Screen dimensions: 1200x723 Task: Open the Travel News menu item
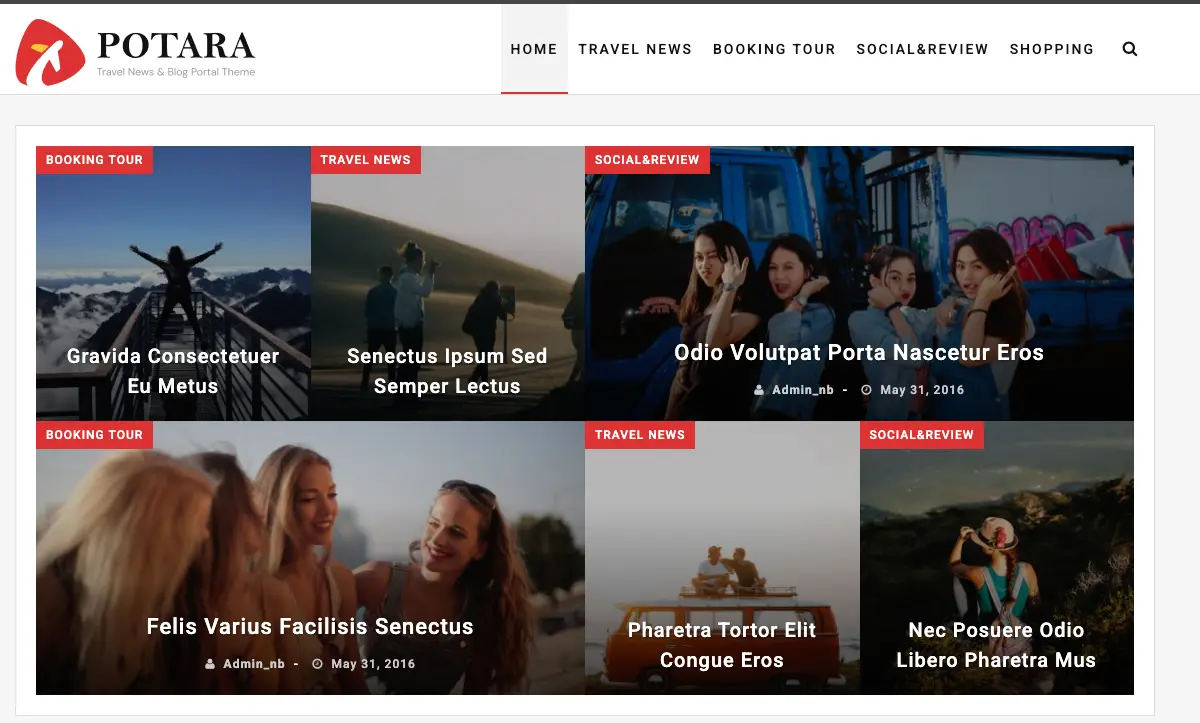click(635, 49)
